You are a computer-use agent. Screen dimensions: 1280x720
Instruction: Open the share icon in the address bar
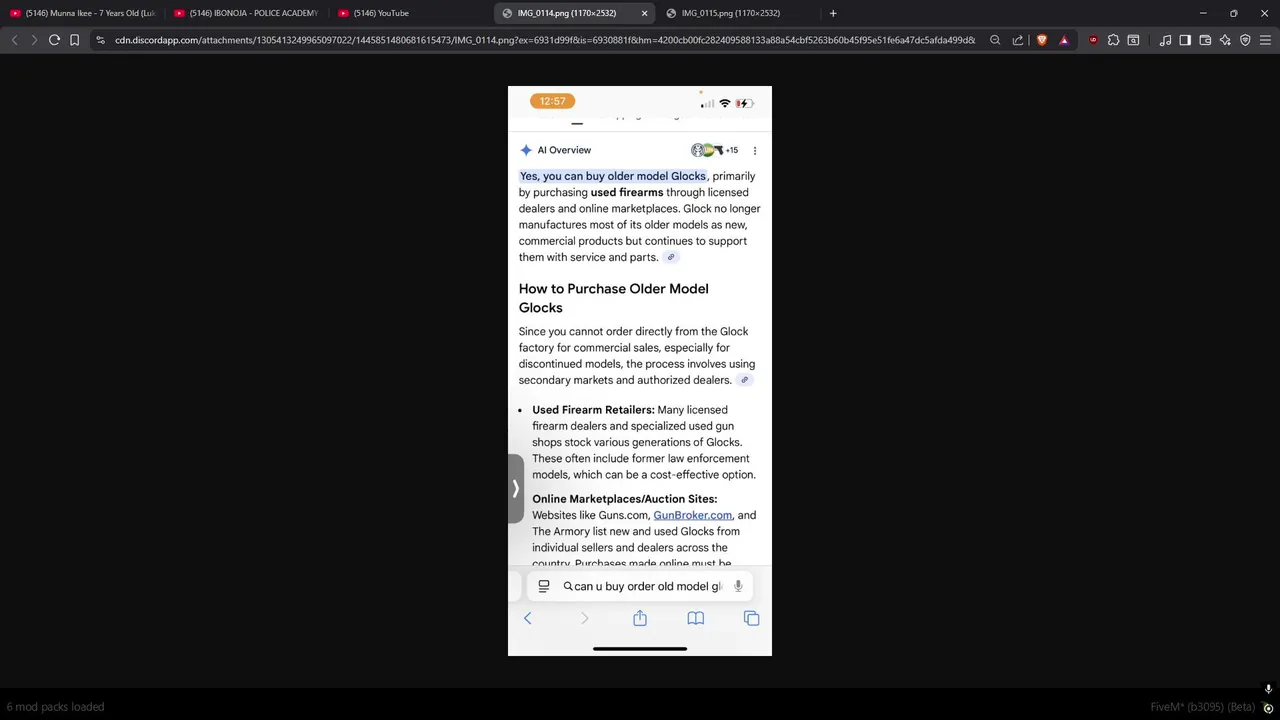(x=1018, y=40)
